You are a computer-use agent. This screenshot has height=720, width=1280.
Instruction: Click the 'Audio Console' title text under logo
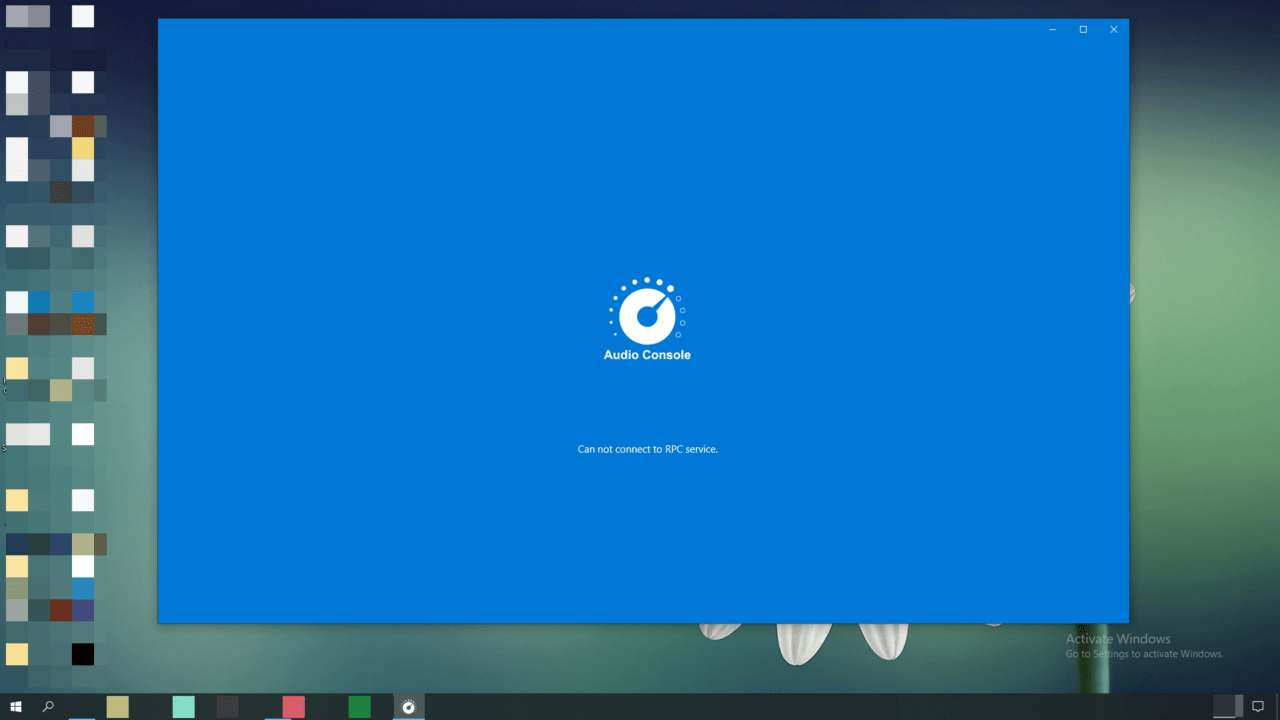pyautogui.click(x=647, y=355)
